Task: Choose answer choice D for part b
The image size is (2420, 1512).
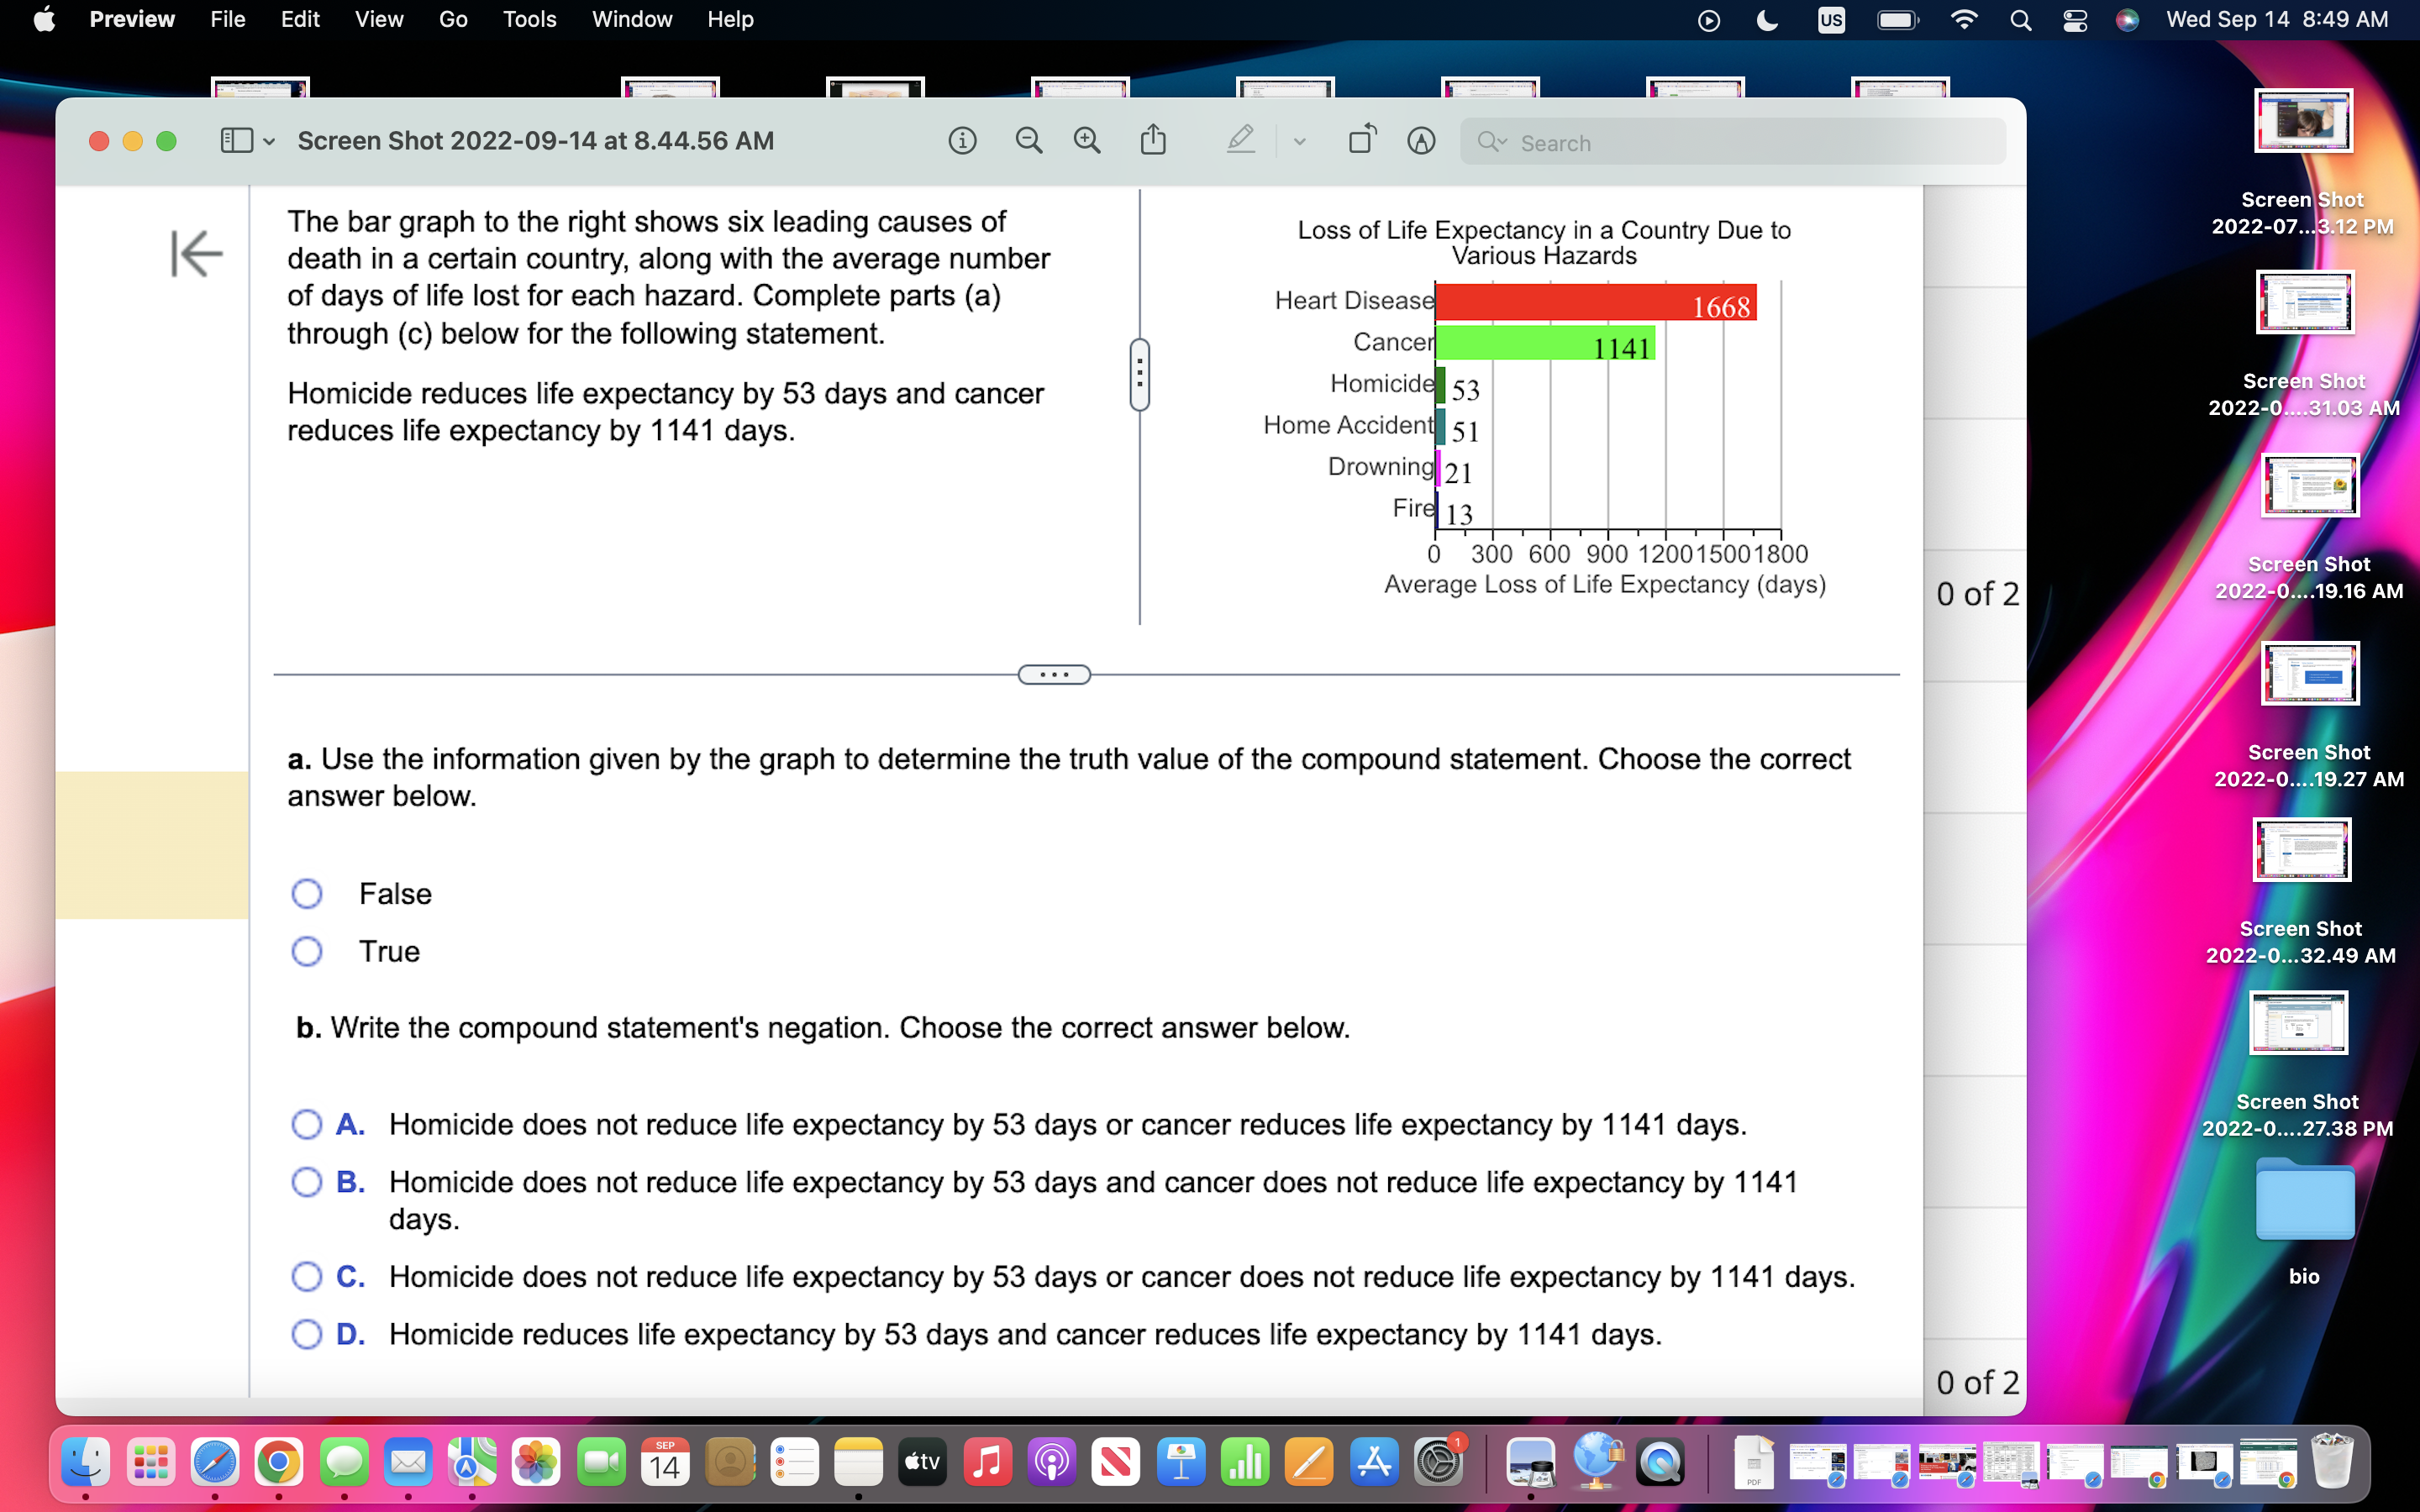Action: [x=307, y=1334]
